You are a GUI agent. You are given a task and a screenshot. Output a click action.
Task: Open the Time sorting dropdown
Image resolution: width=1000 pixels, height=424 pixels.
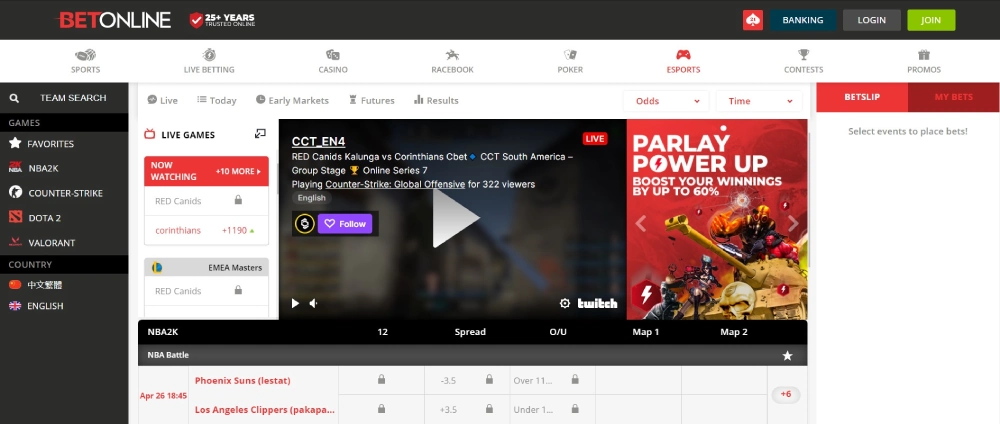tap(759, 101)
